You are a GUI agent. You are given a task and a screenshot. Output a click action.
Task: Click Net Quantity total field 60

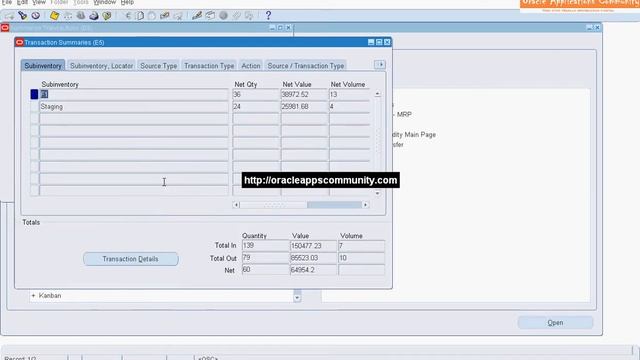pyautogui.click(x=265, y=270)
